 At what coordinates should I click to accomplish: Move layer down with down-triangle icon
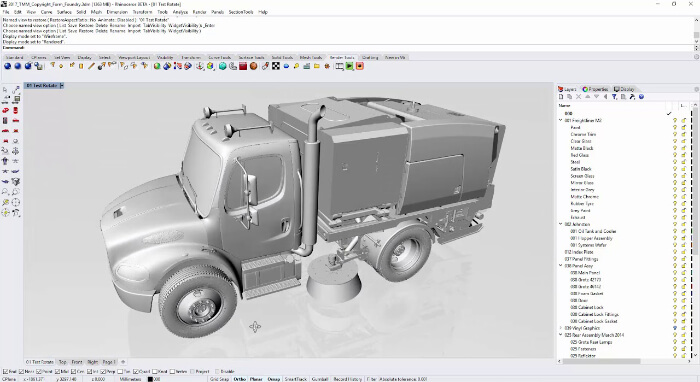(x=596, y=97)
